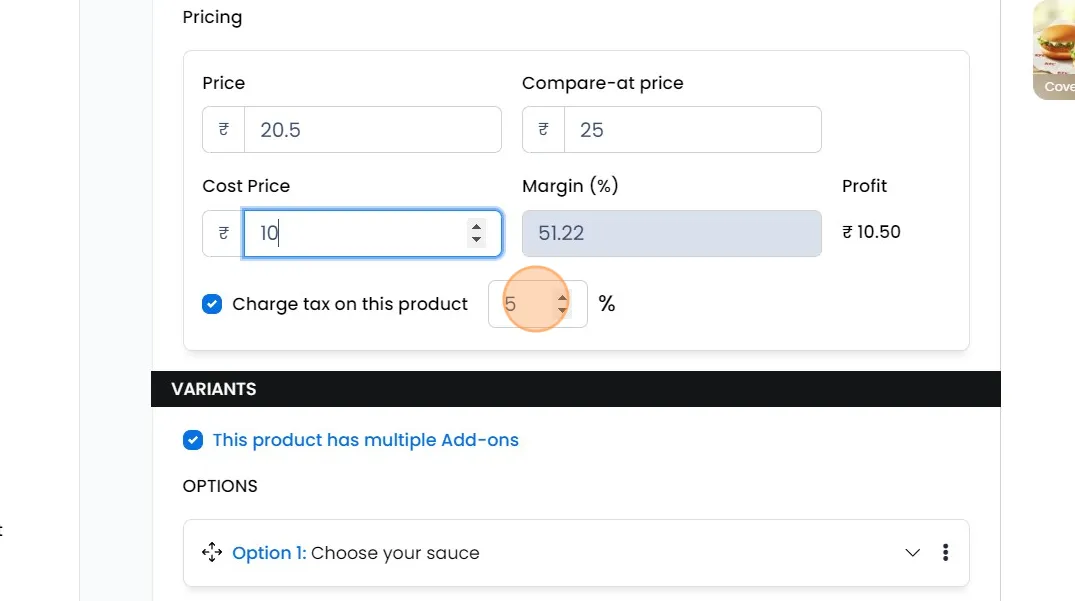Click the VARIANTS section header bar
This screenshot has height=601, width=1075.
pos(575,389)
